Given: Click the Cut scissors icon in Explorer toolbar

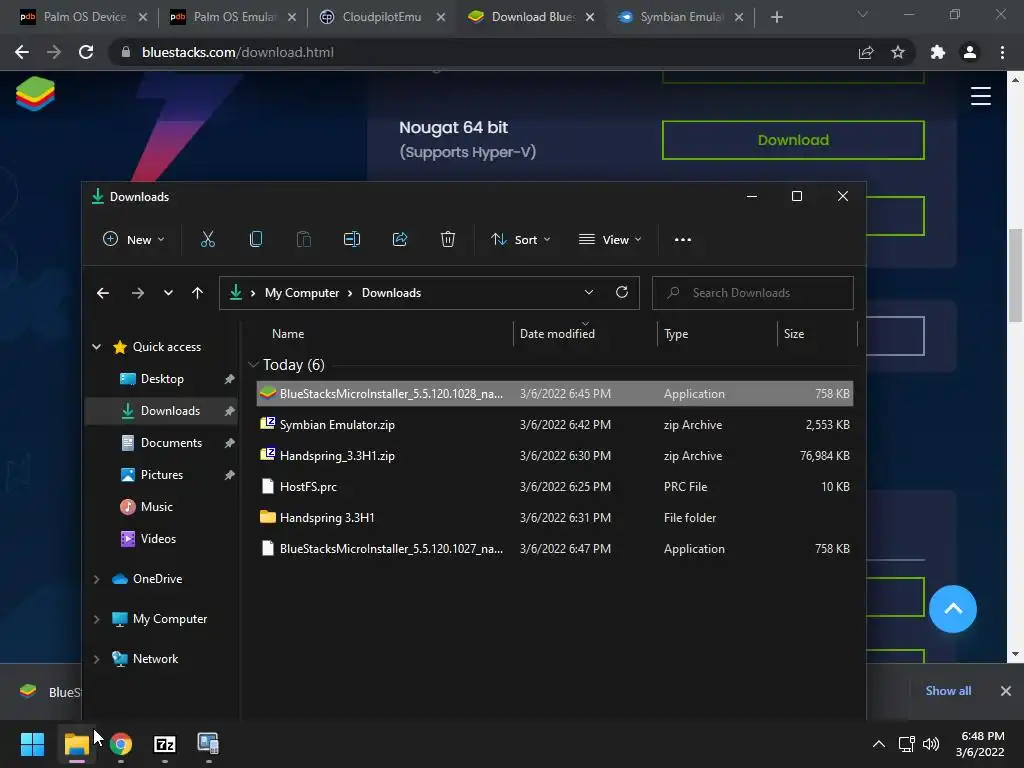Looking at the screenshot, I should 208,240.
